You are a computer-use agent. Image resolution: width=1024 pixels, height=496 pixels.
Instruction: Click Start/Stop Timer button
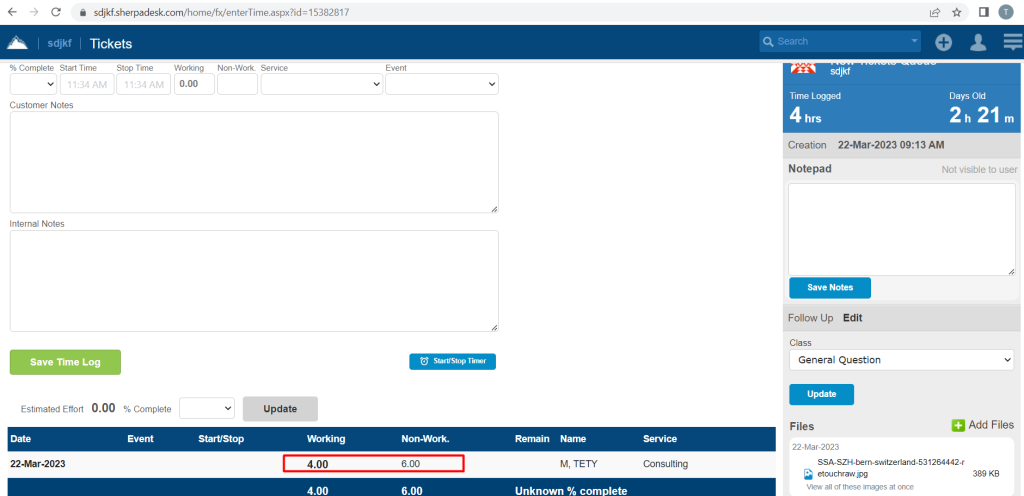coord(453,362)
